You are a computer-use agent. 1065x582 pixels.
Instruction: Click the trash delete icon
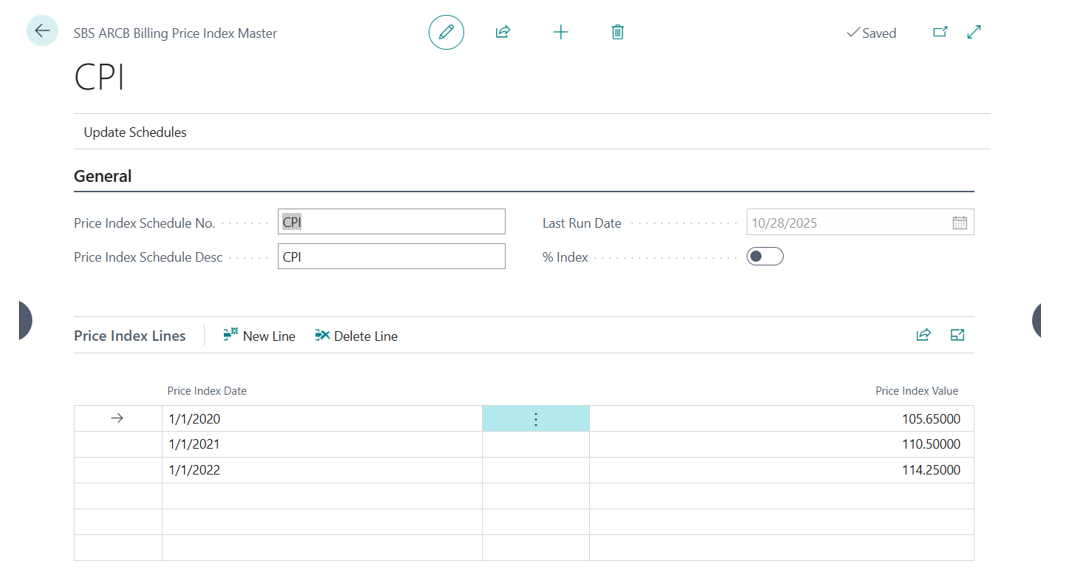[618, 32]
